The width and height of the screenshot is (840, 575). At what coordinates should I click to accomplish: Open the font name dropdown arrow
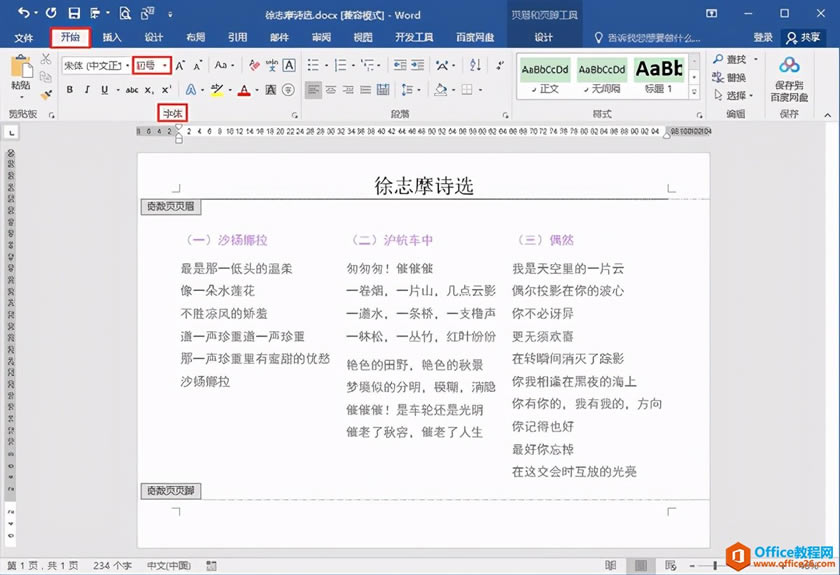tap(128, 65)
